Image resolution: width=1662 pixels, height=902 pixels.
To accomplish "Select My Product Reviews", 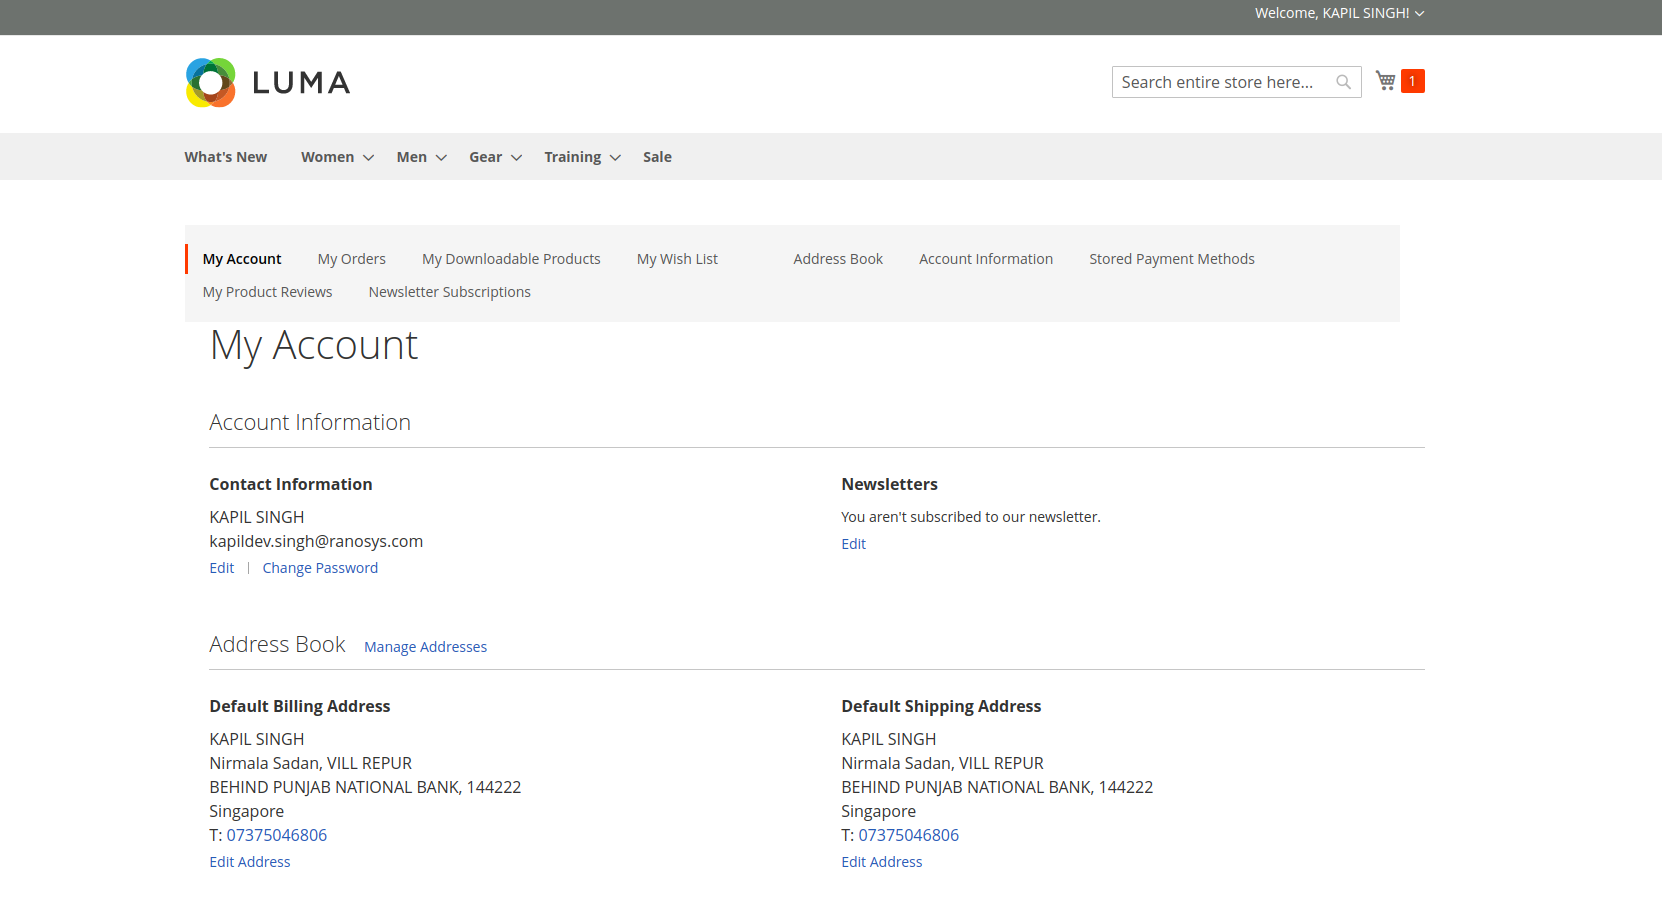I will [267, 291].
